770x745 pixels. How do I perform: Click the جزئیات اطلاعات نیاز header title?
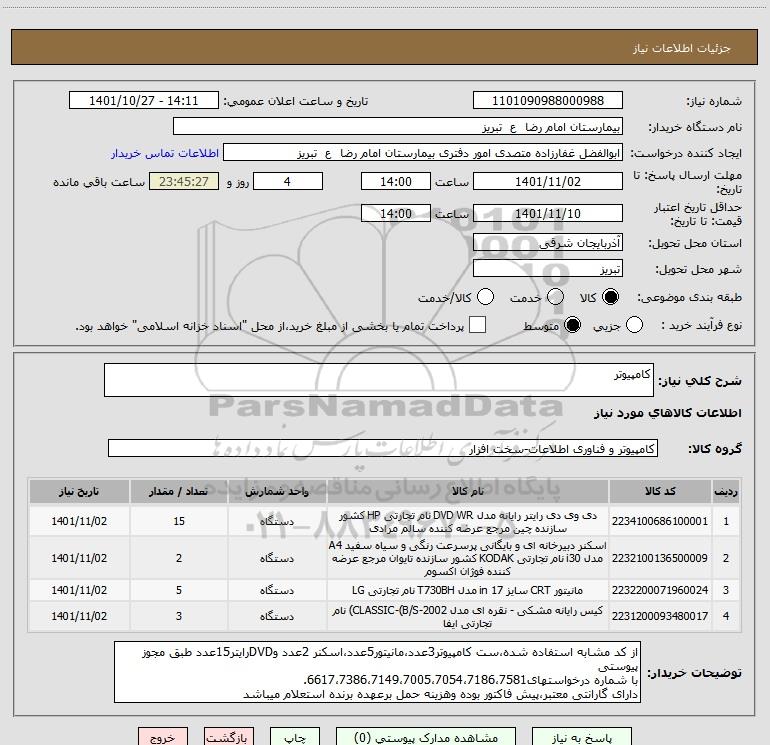click(682, 48)
